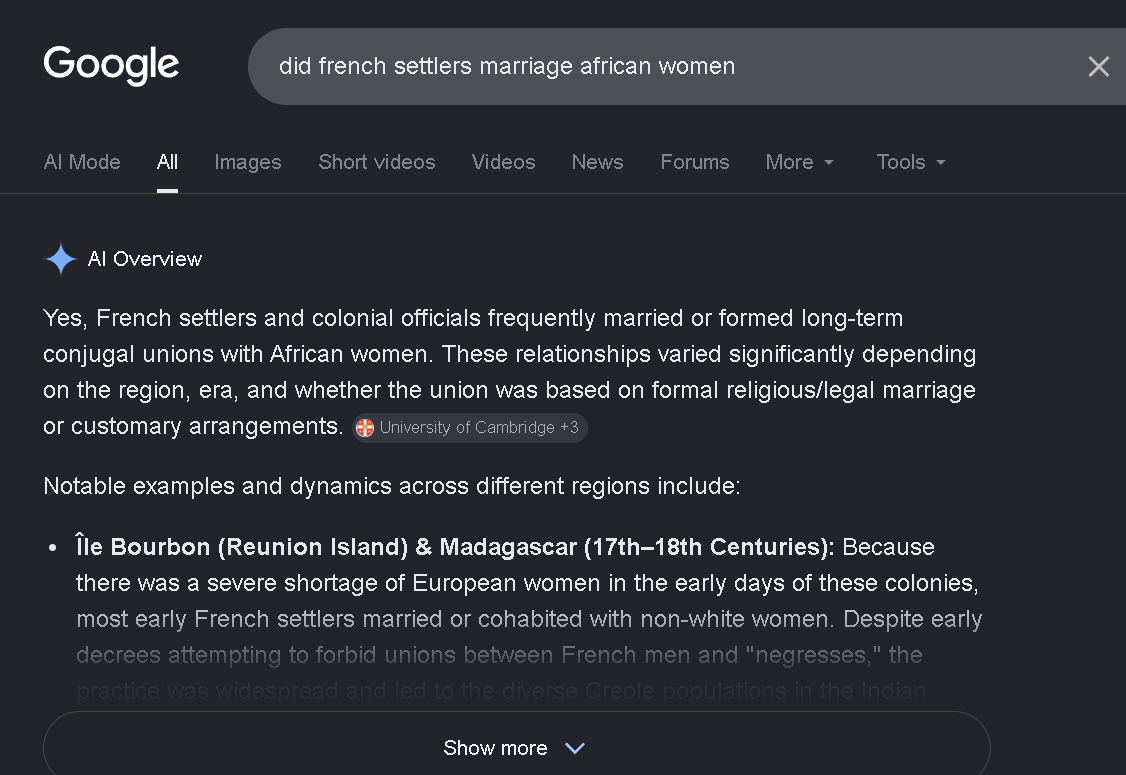Viewport: 1126px width, 775px height.
Task: Open the Short videos tab
Action: (x=377, y=162)
